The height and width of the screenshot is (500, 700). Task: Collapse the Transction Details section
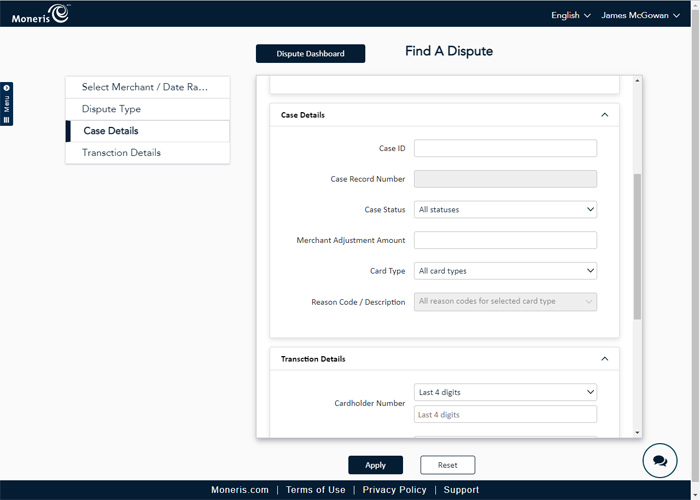point(604,359)
